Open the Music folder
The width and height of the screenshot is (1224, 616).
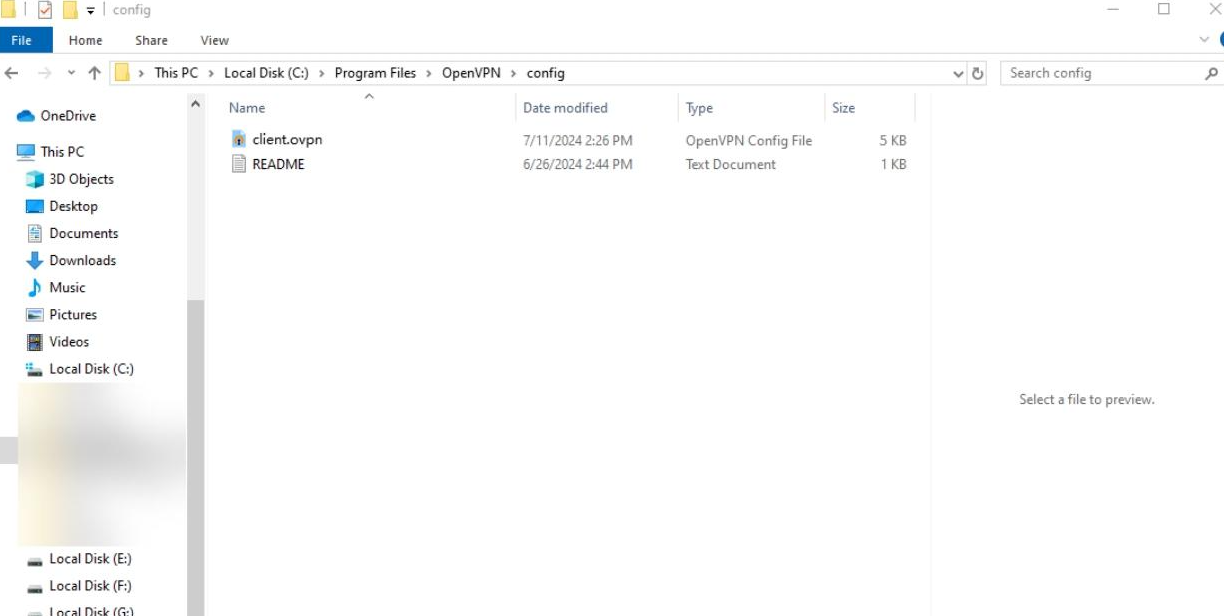click(x=67, y=287)
